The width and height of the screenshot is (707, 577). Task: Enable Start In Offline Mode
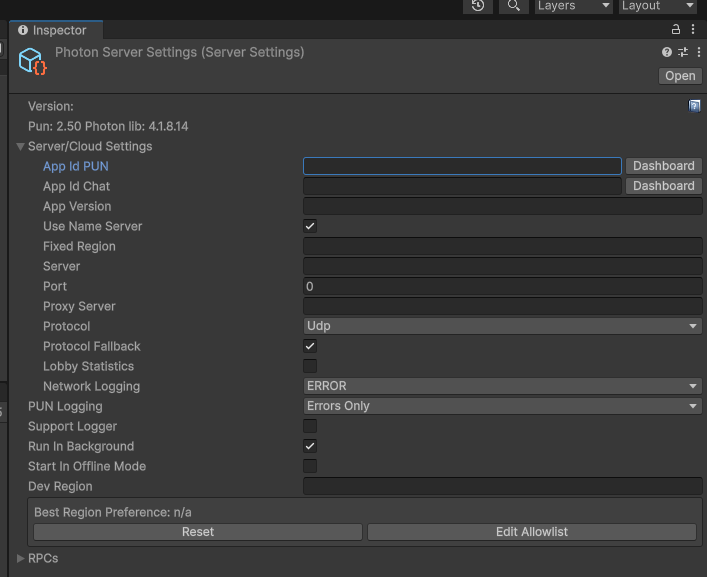click(x=310, y=466)
